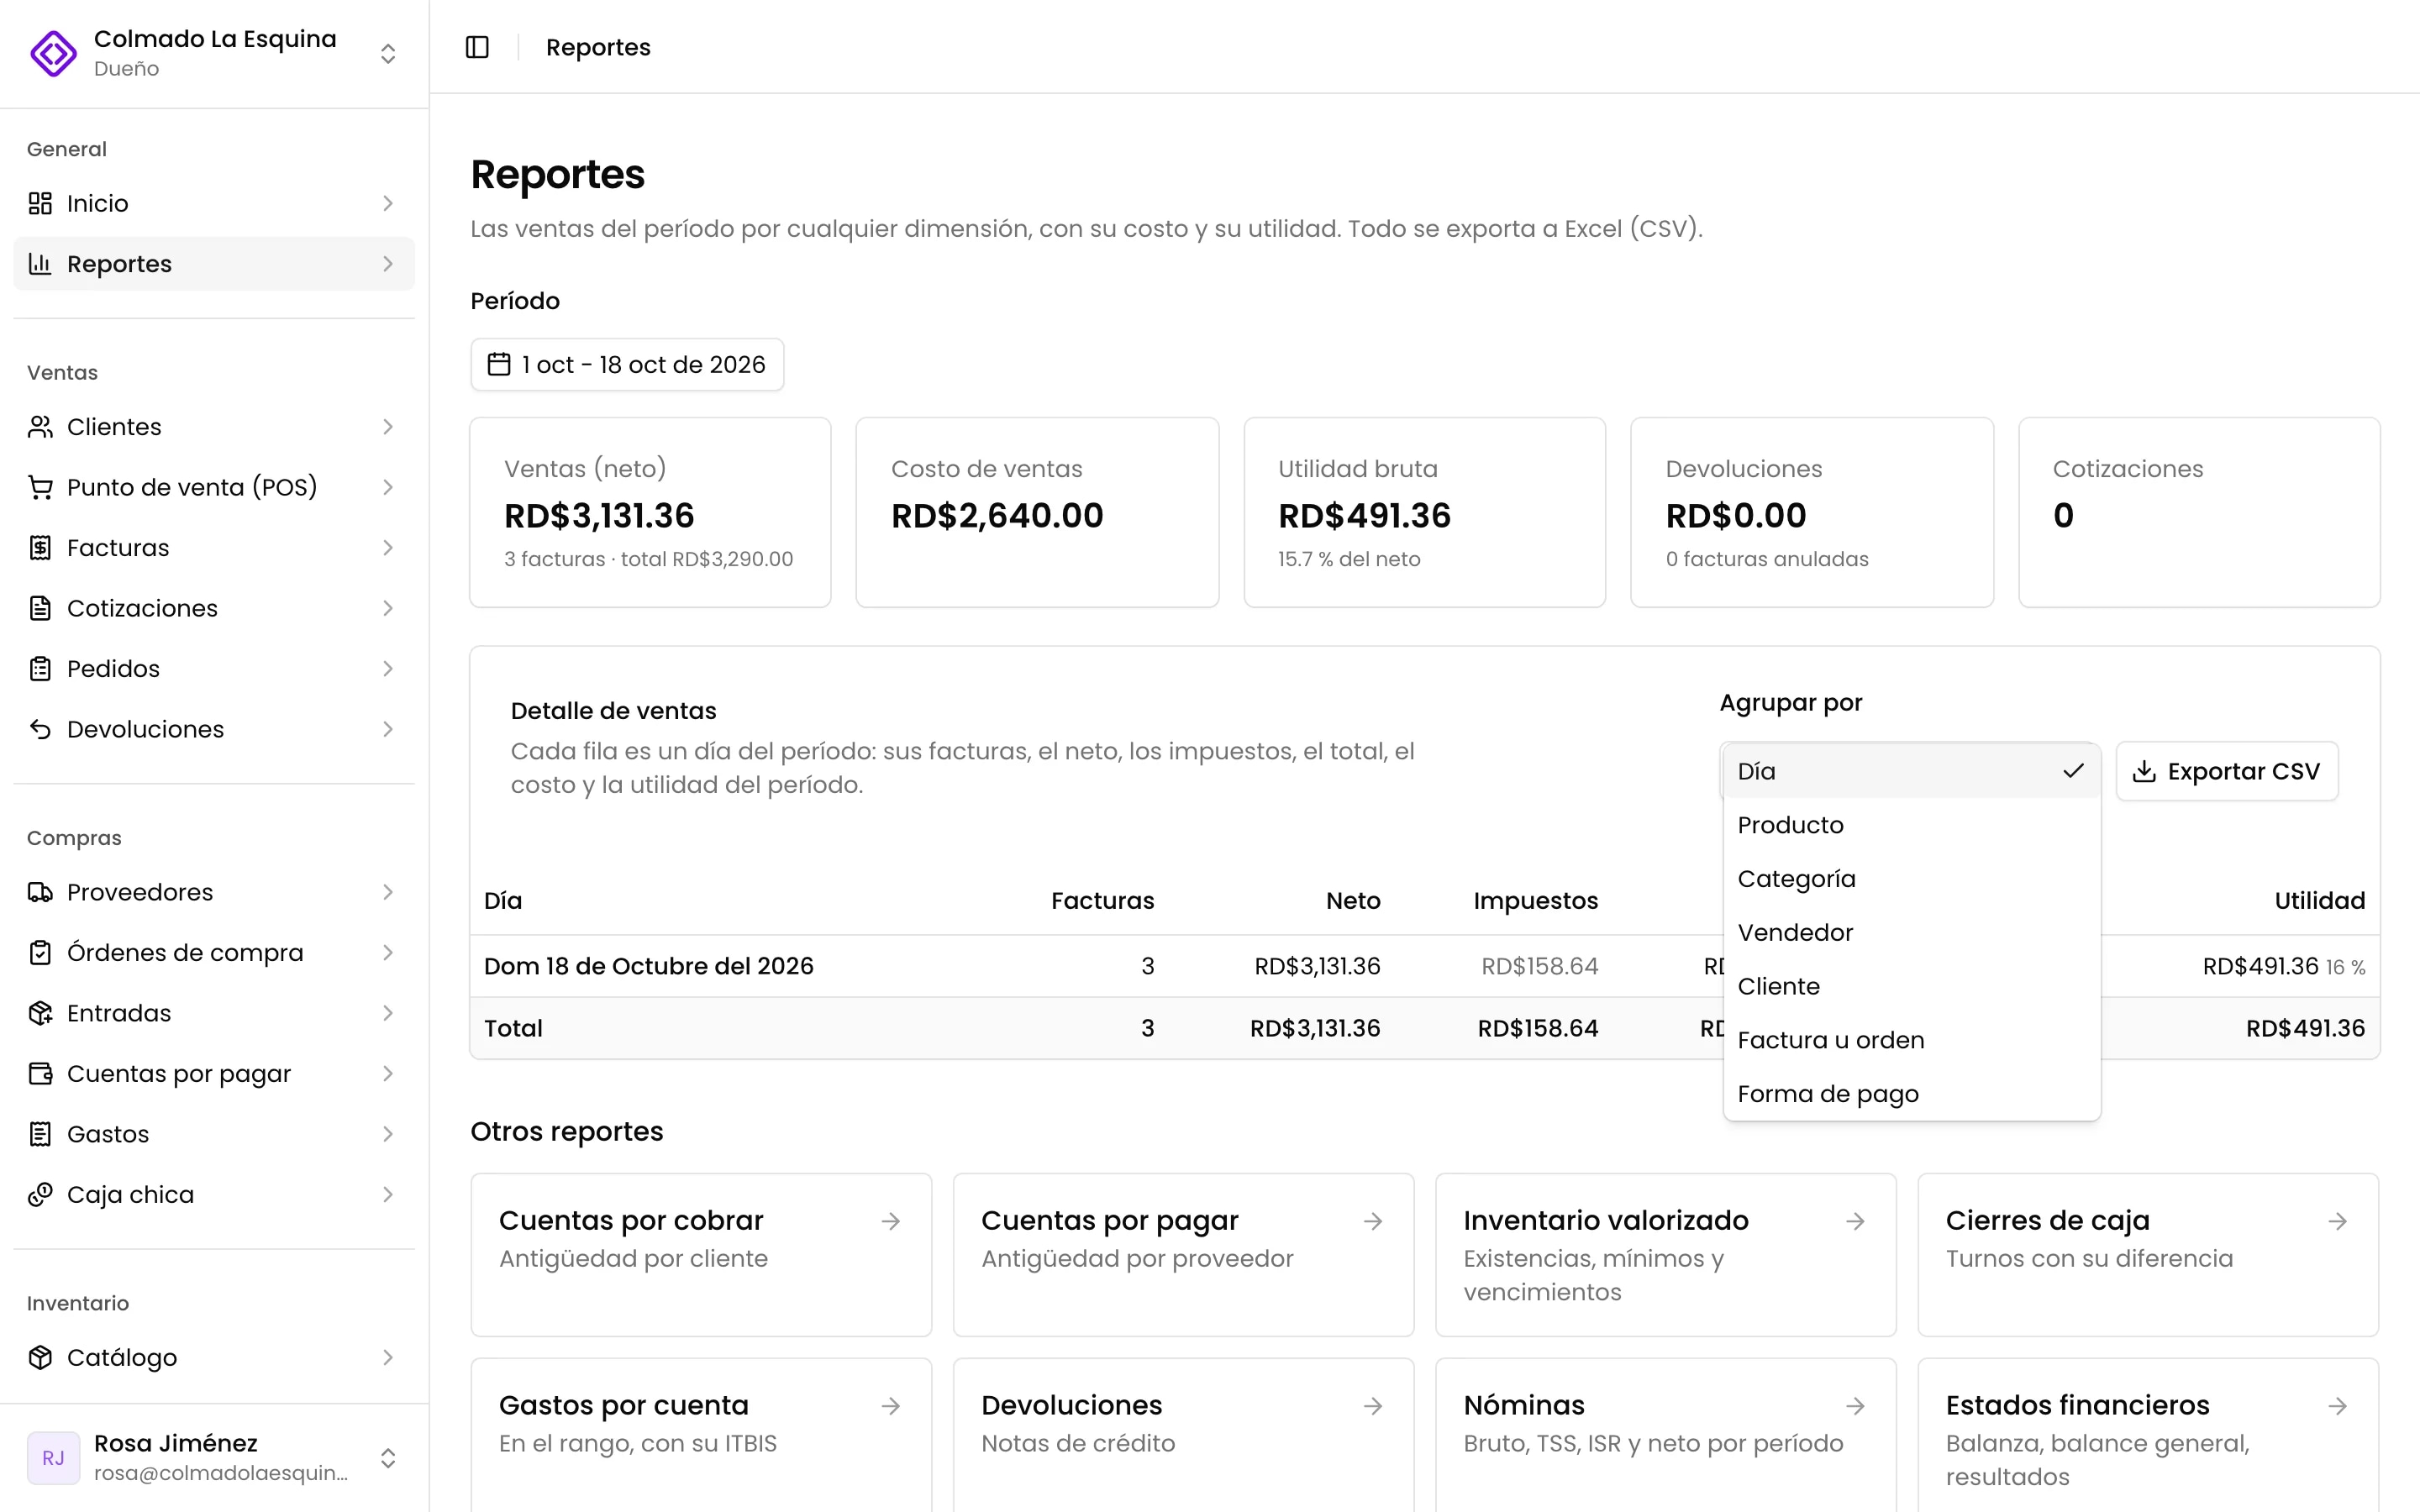Click the Pedidos clipboard icon
Image resolution: width=2420 pixels, height=1512 pixels.
40,669
